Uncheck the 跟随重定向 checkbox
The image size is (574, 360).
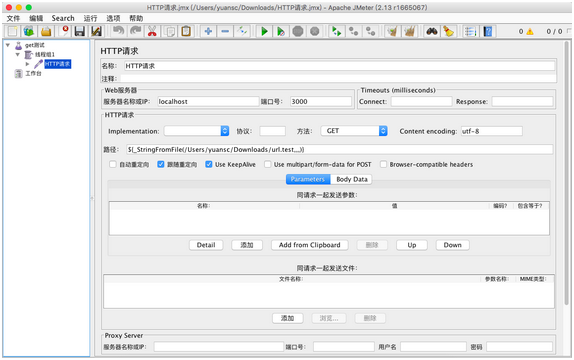[161, 164]
